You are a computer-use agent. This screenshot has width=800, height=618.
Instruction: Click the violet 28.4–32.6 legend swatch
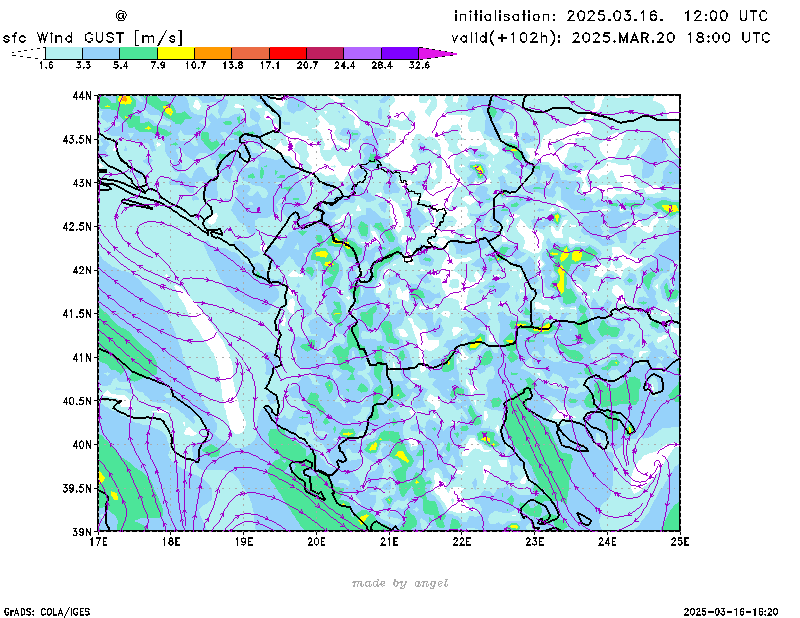point(400,52)
